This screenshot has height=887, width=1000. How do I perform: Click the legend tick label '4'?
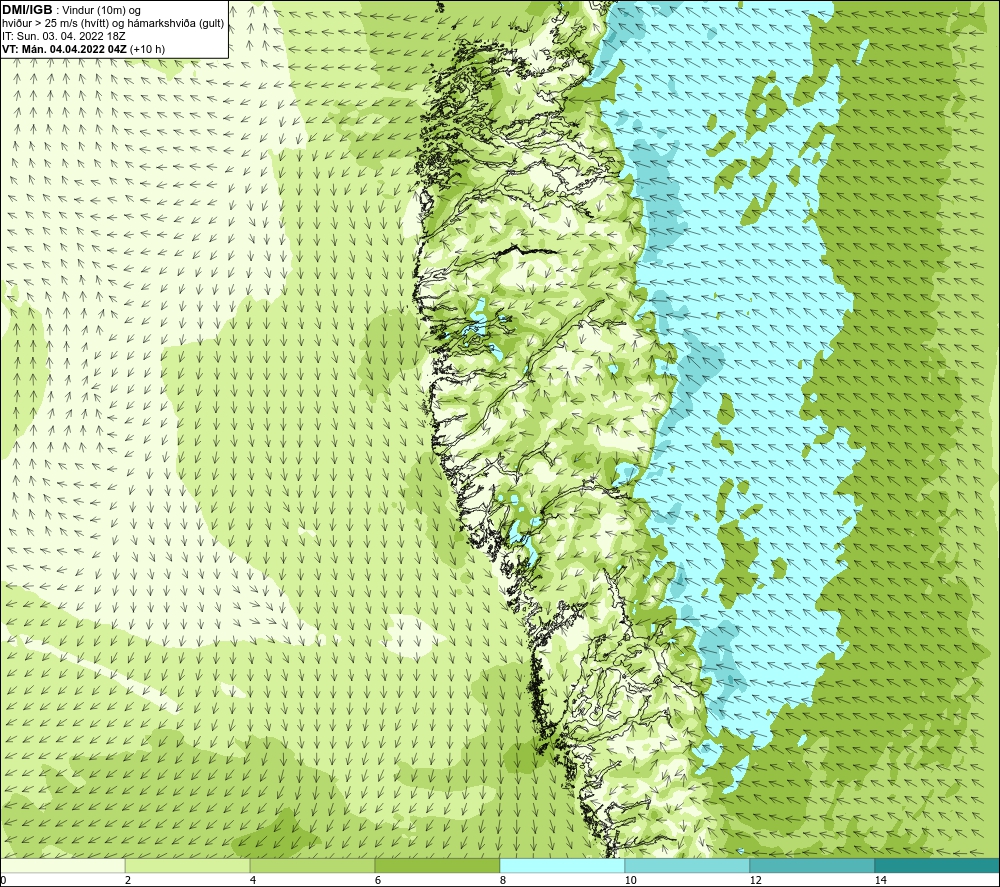coord(253,880)
